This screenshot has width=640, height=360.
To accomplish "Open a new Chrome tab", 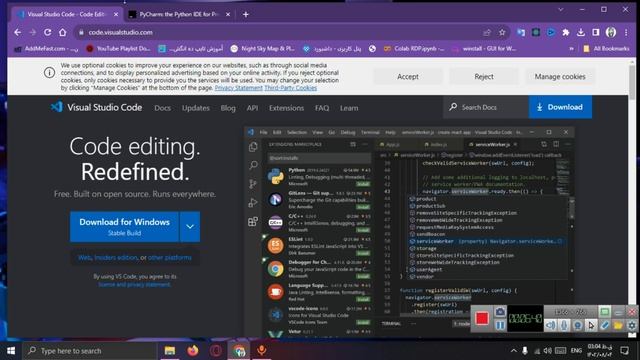I will click(x=246, y=14).
